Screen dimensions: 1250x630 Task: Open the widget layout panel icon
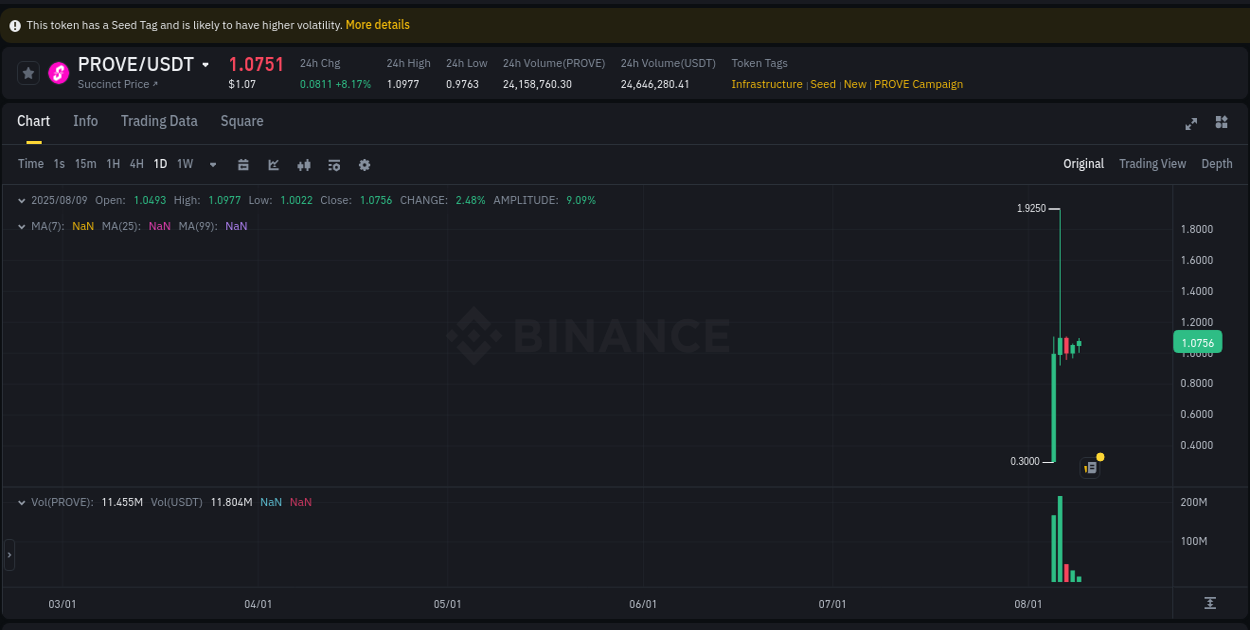click(1221, 123)
